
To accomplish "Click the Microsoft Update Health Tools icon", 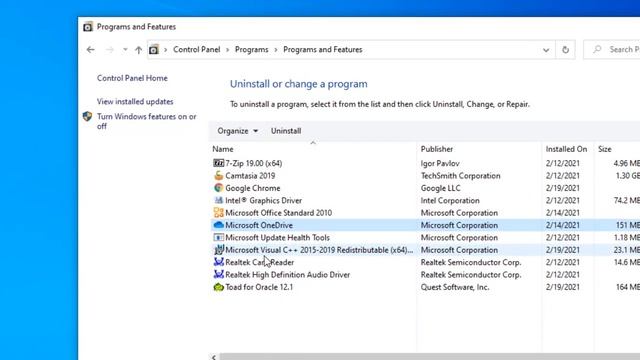I will tap(218, 238).
